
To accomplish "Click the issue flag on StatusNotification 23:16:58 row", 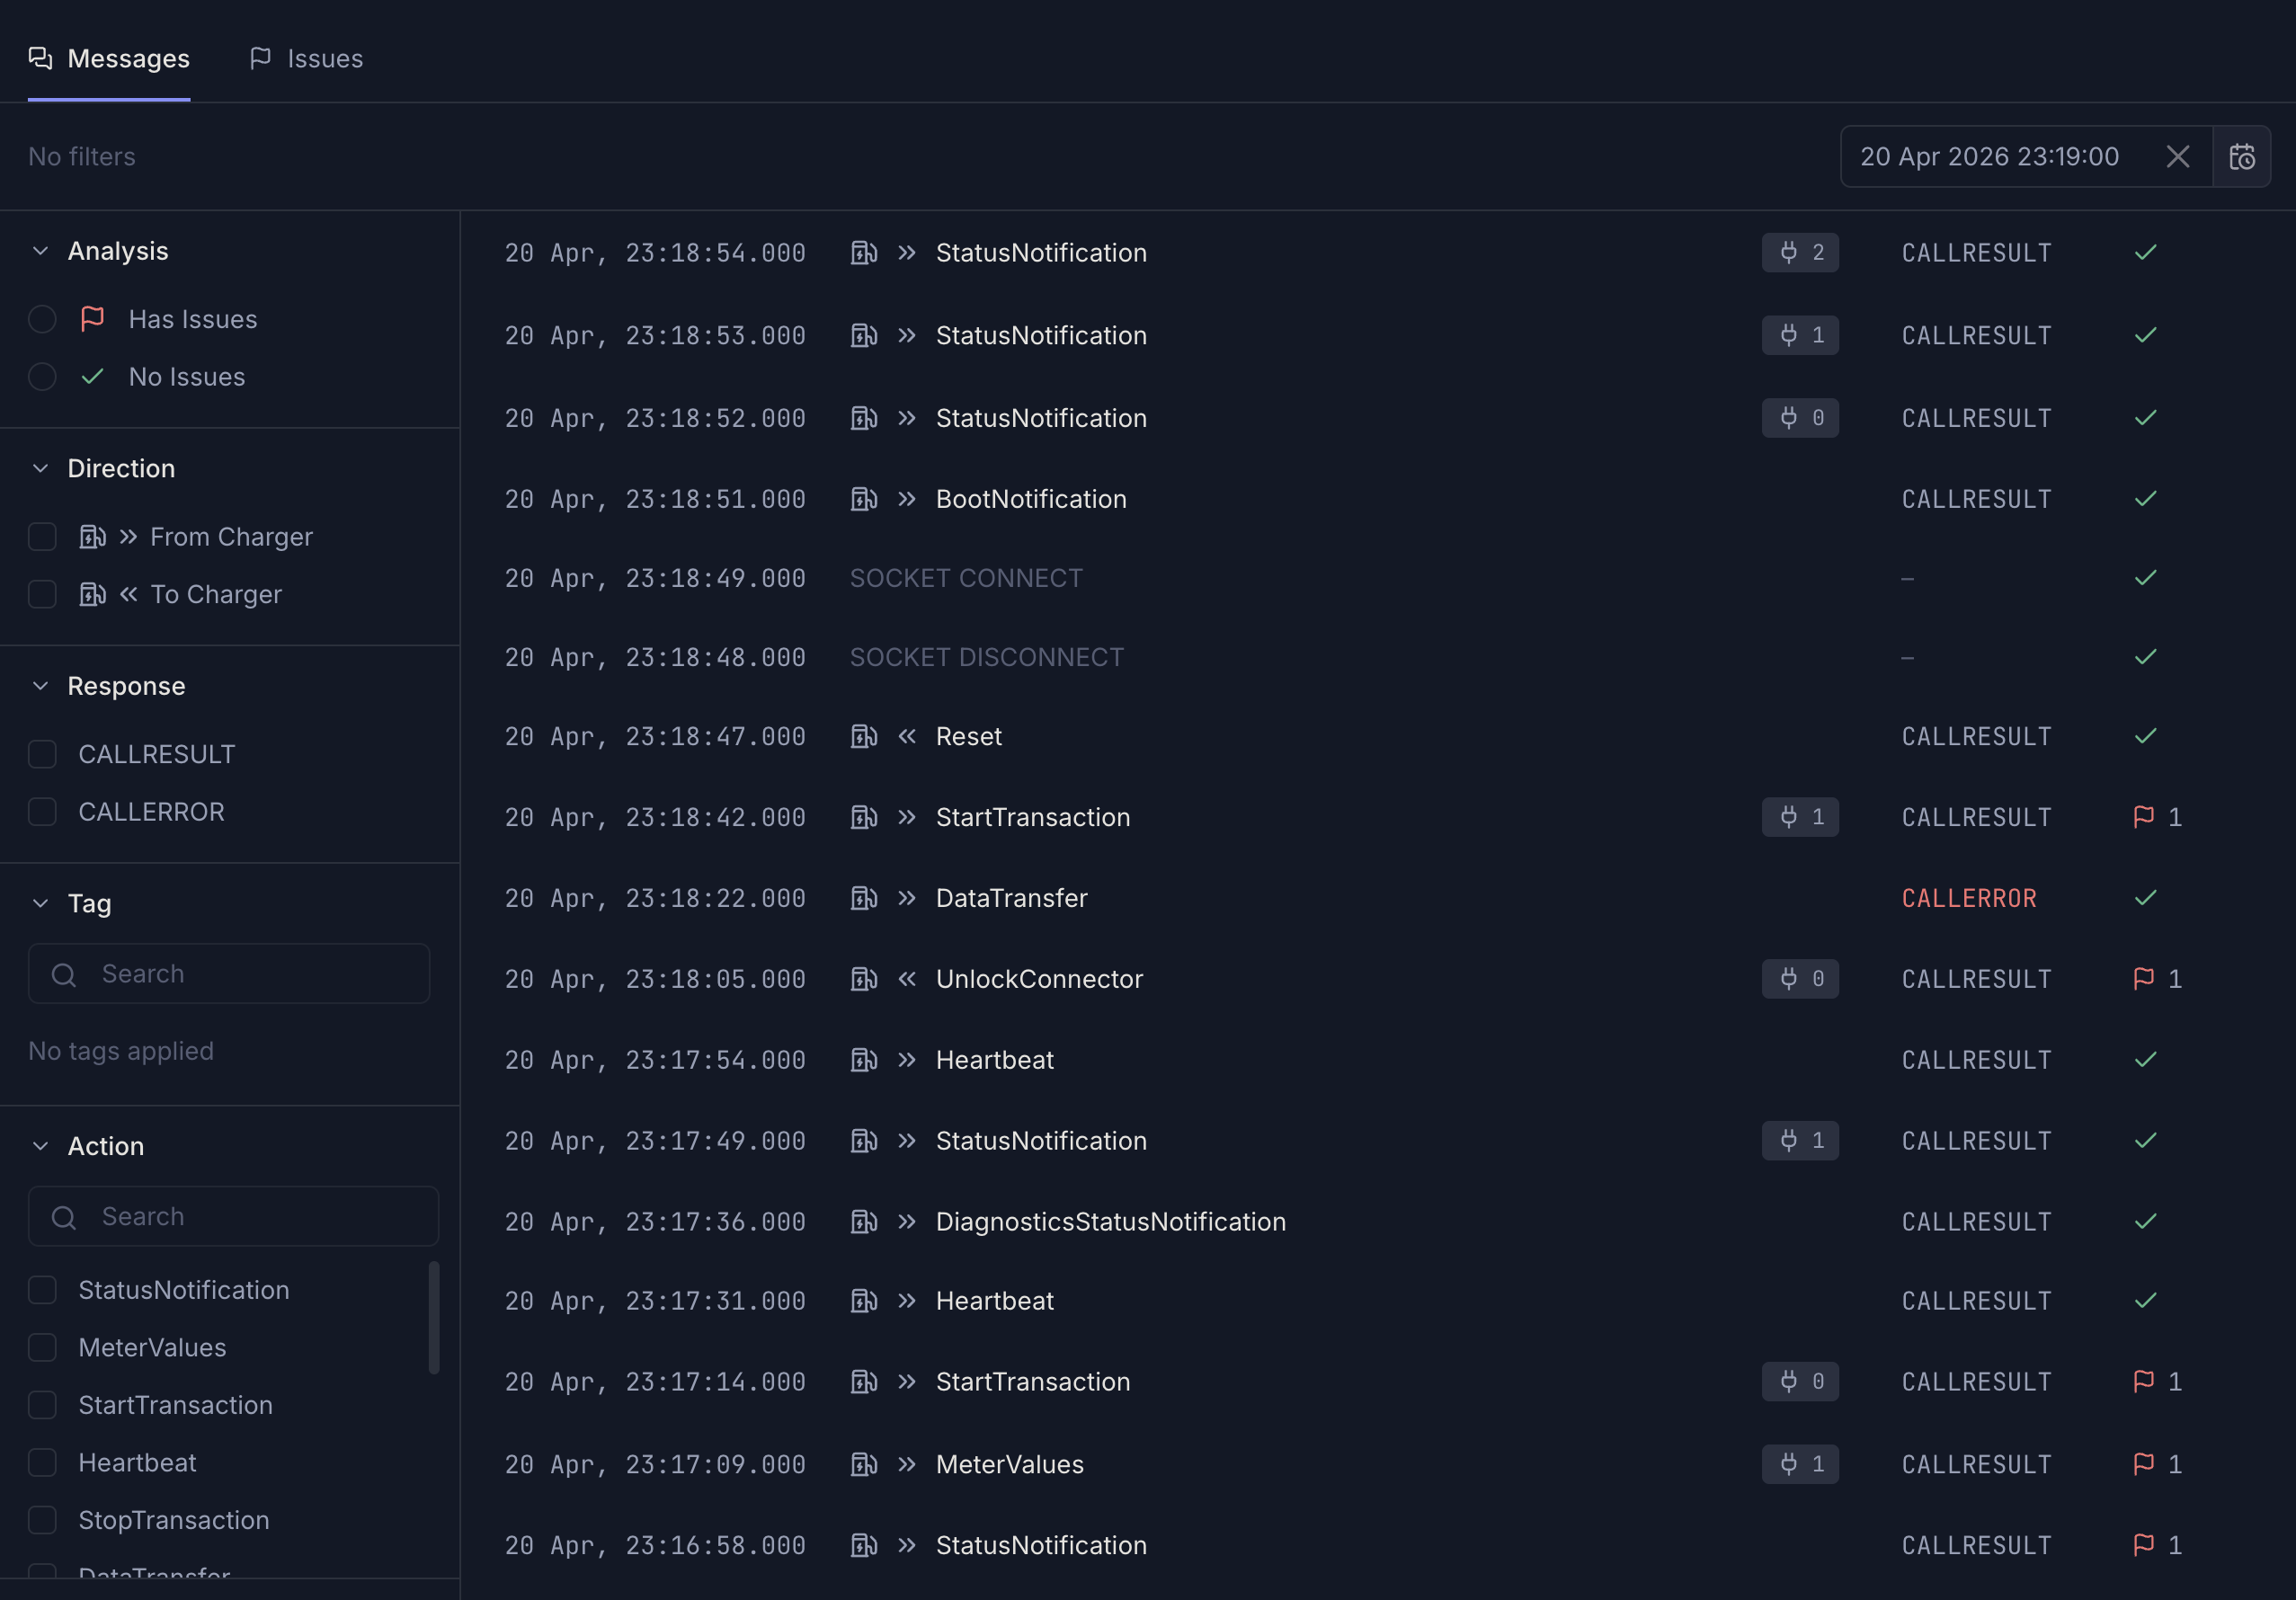I will tap(2143, 1545).
